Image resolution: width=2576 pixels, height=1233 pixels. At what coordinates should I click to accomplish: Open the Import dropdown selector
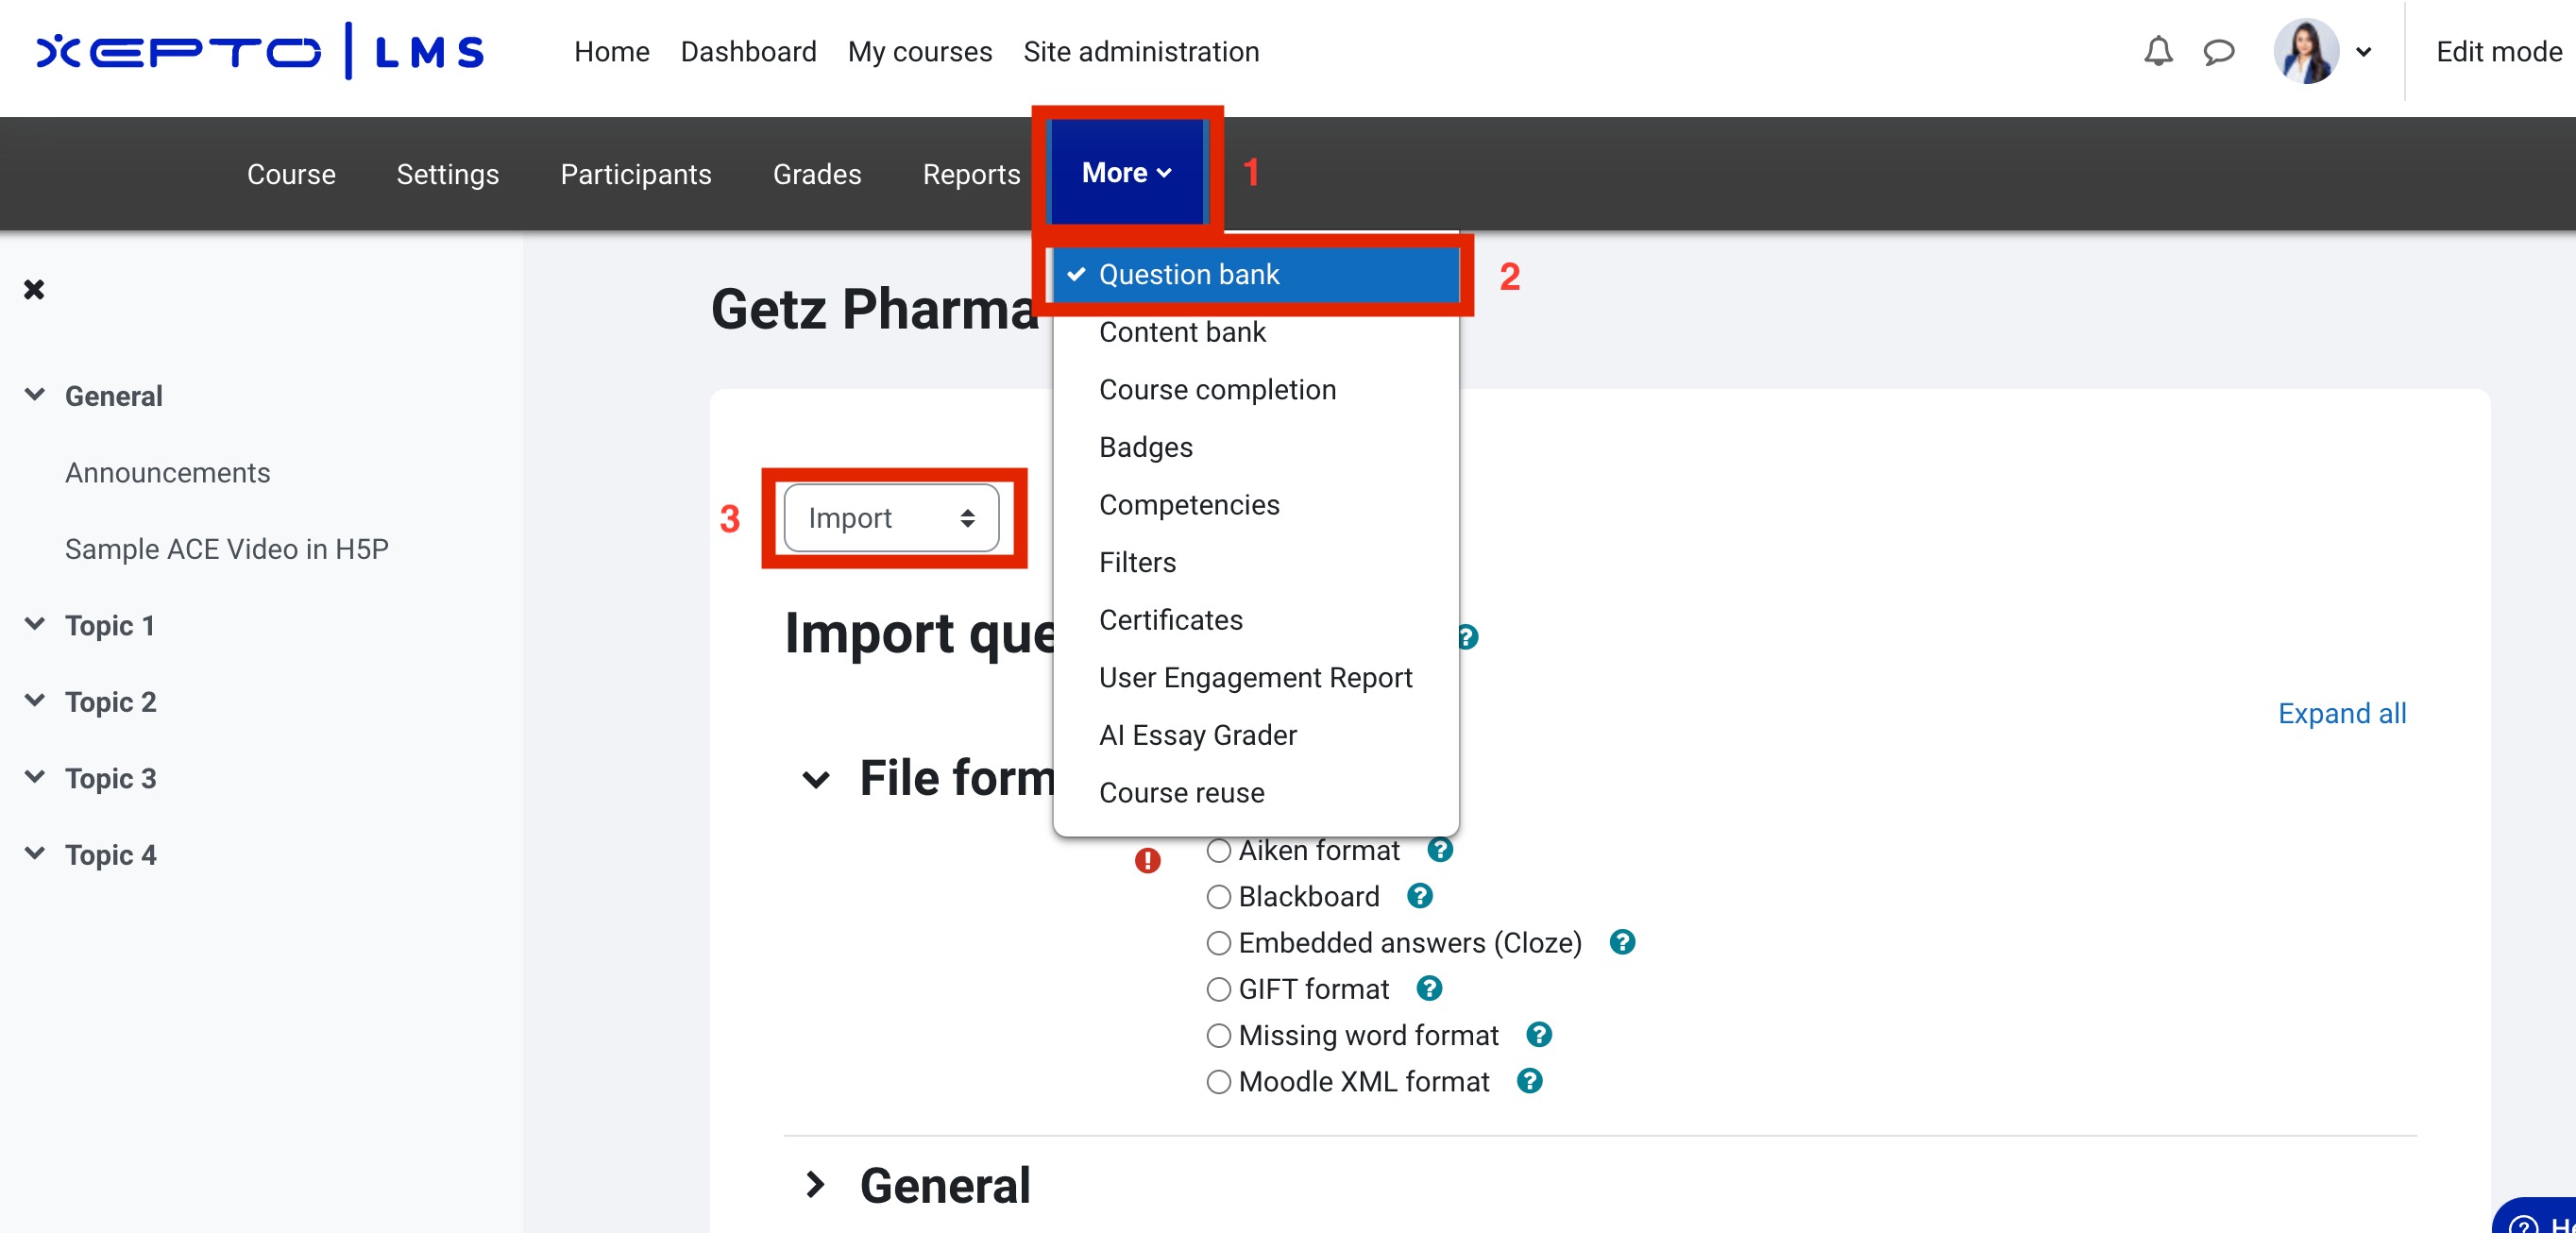891,517
